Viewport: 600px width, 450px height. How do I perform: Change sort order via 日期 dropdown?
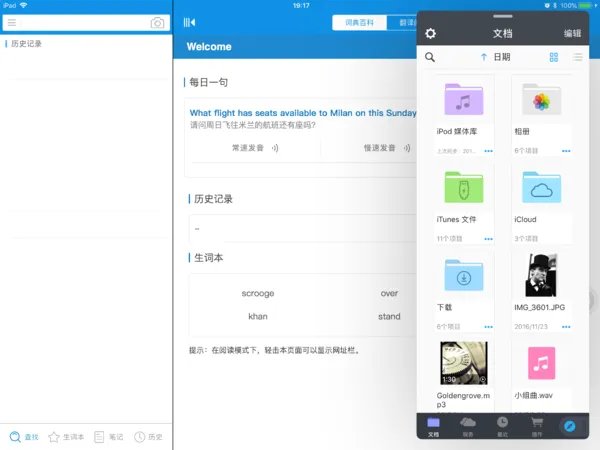[496, 57]
